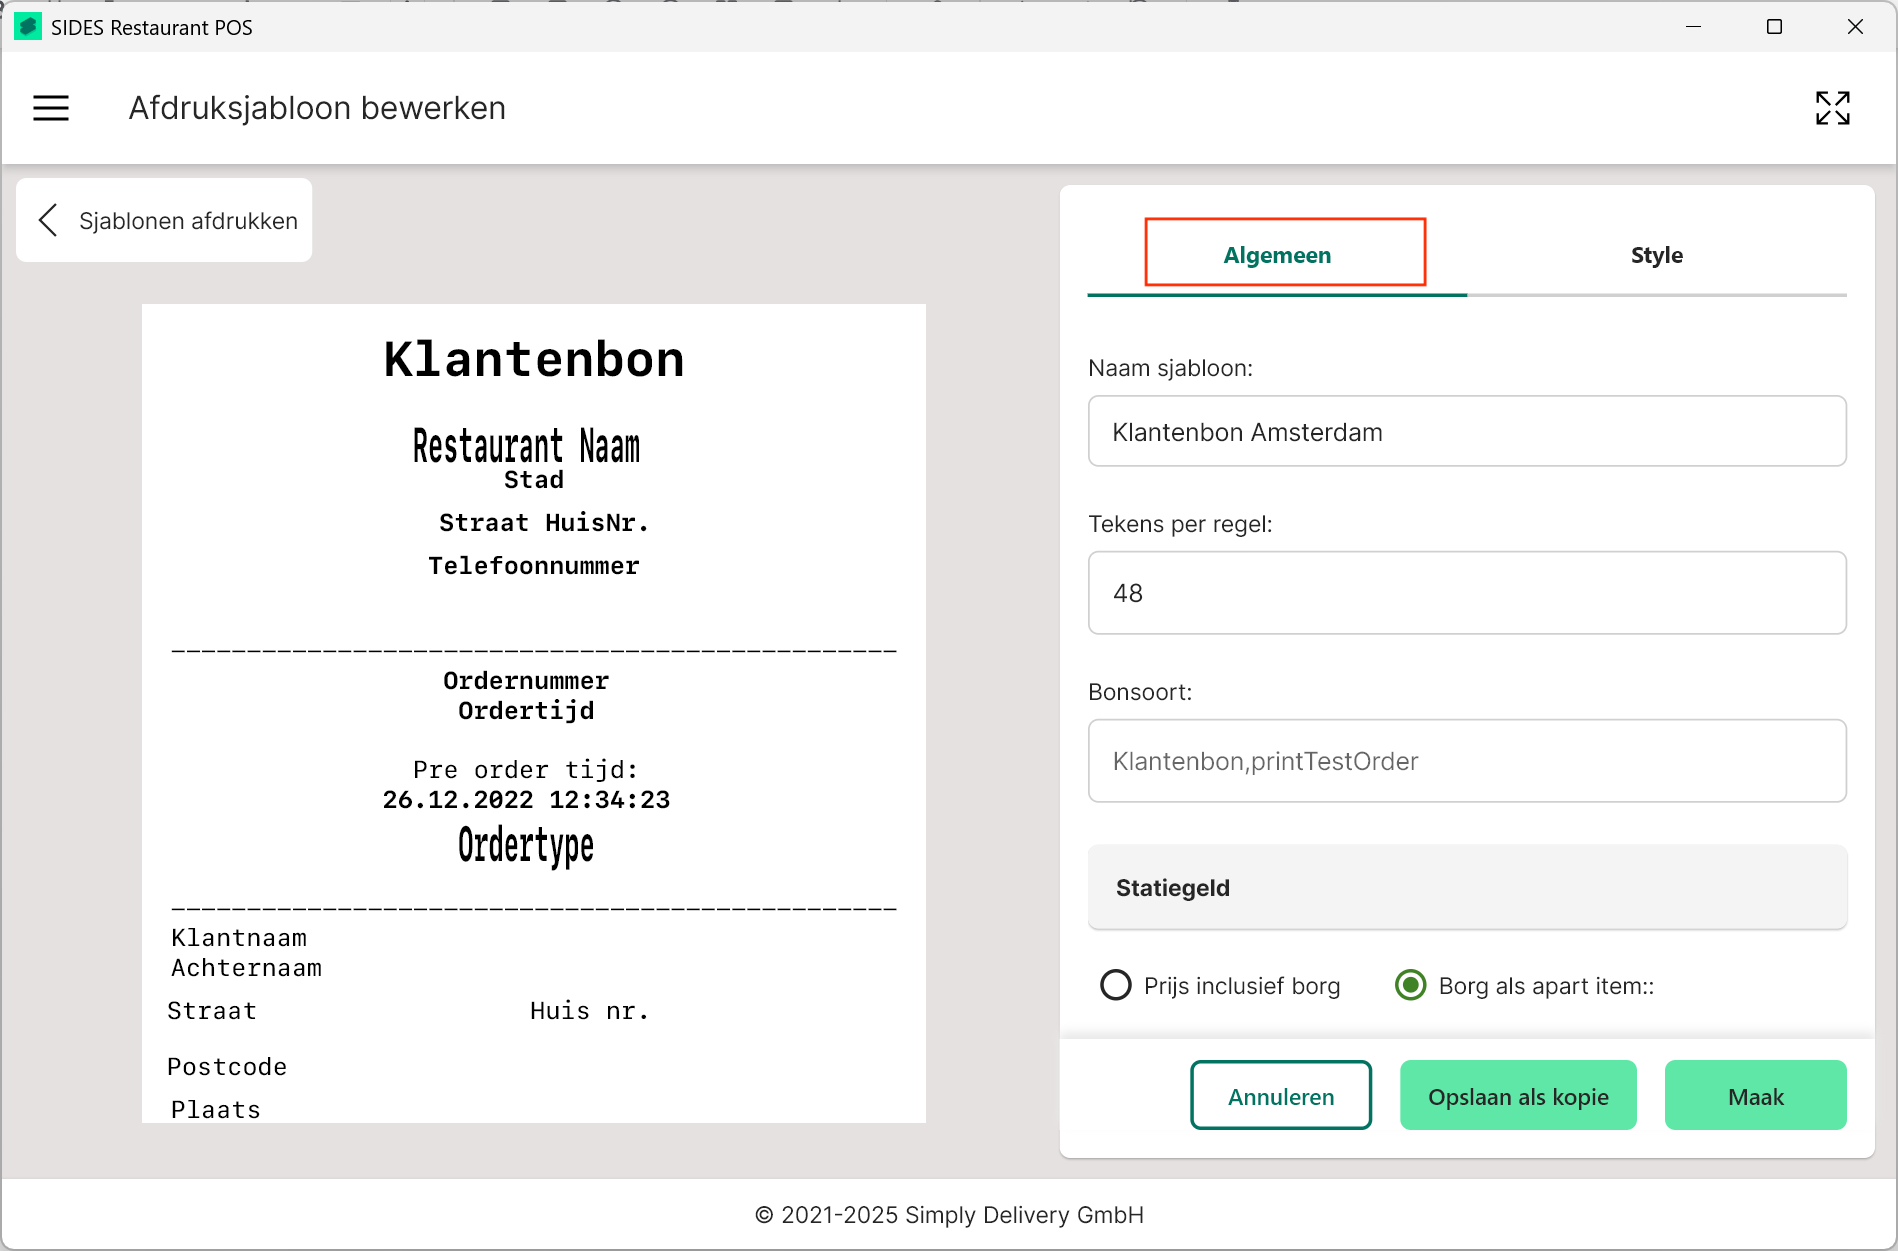Switch to the Algemeen tab
1898x1251 pixels.
[1277, 255]
